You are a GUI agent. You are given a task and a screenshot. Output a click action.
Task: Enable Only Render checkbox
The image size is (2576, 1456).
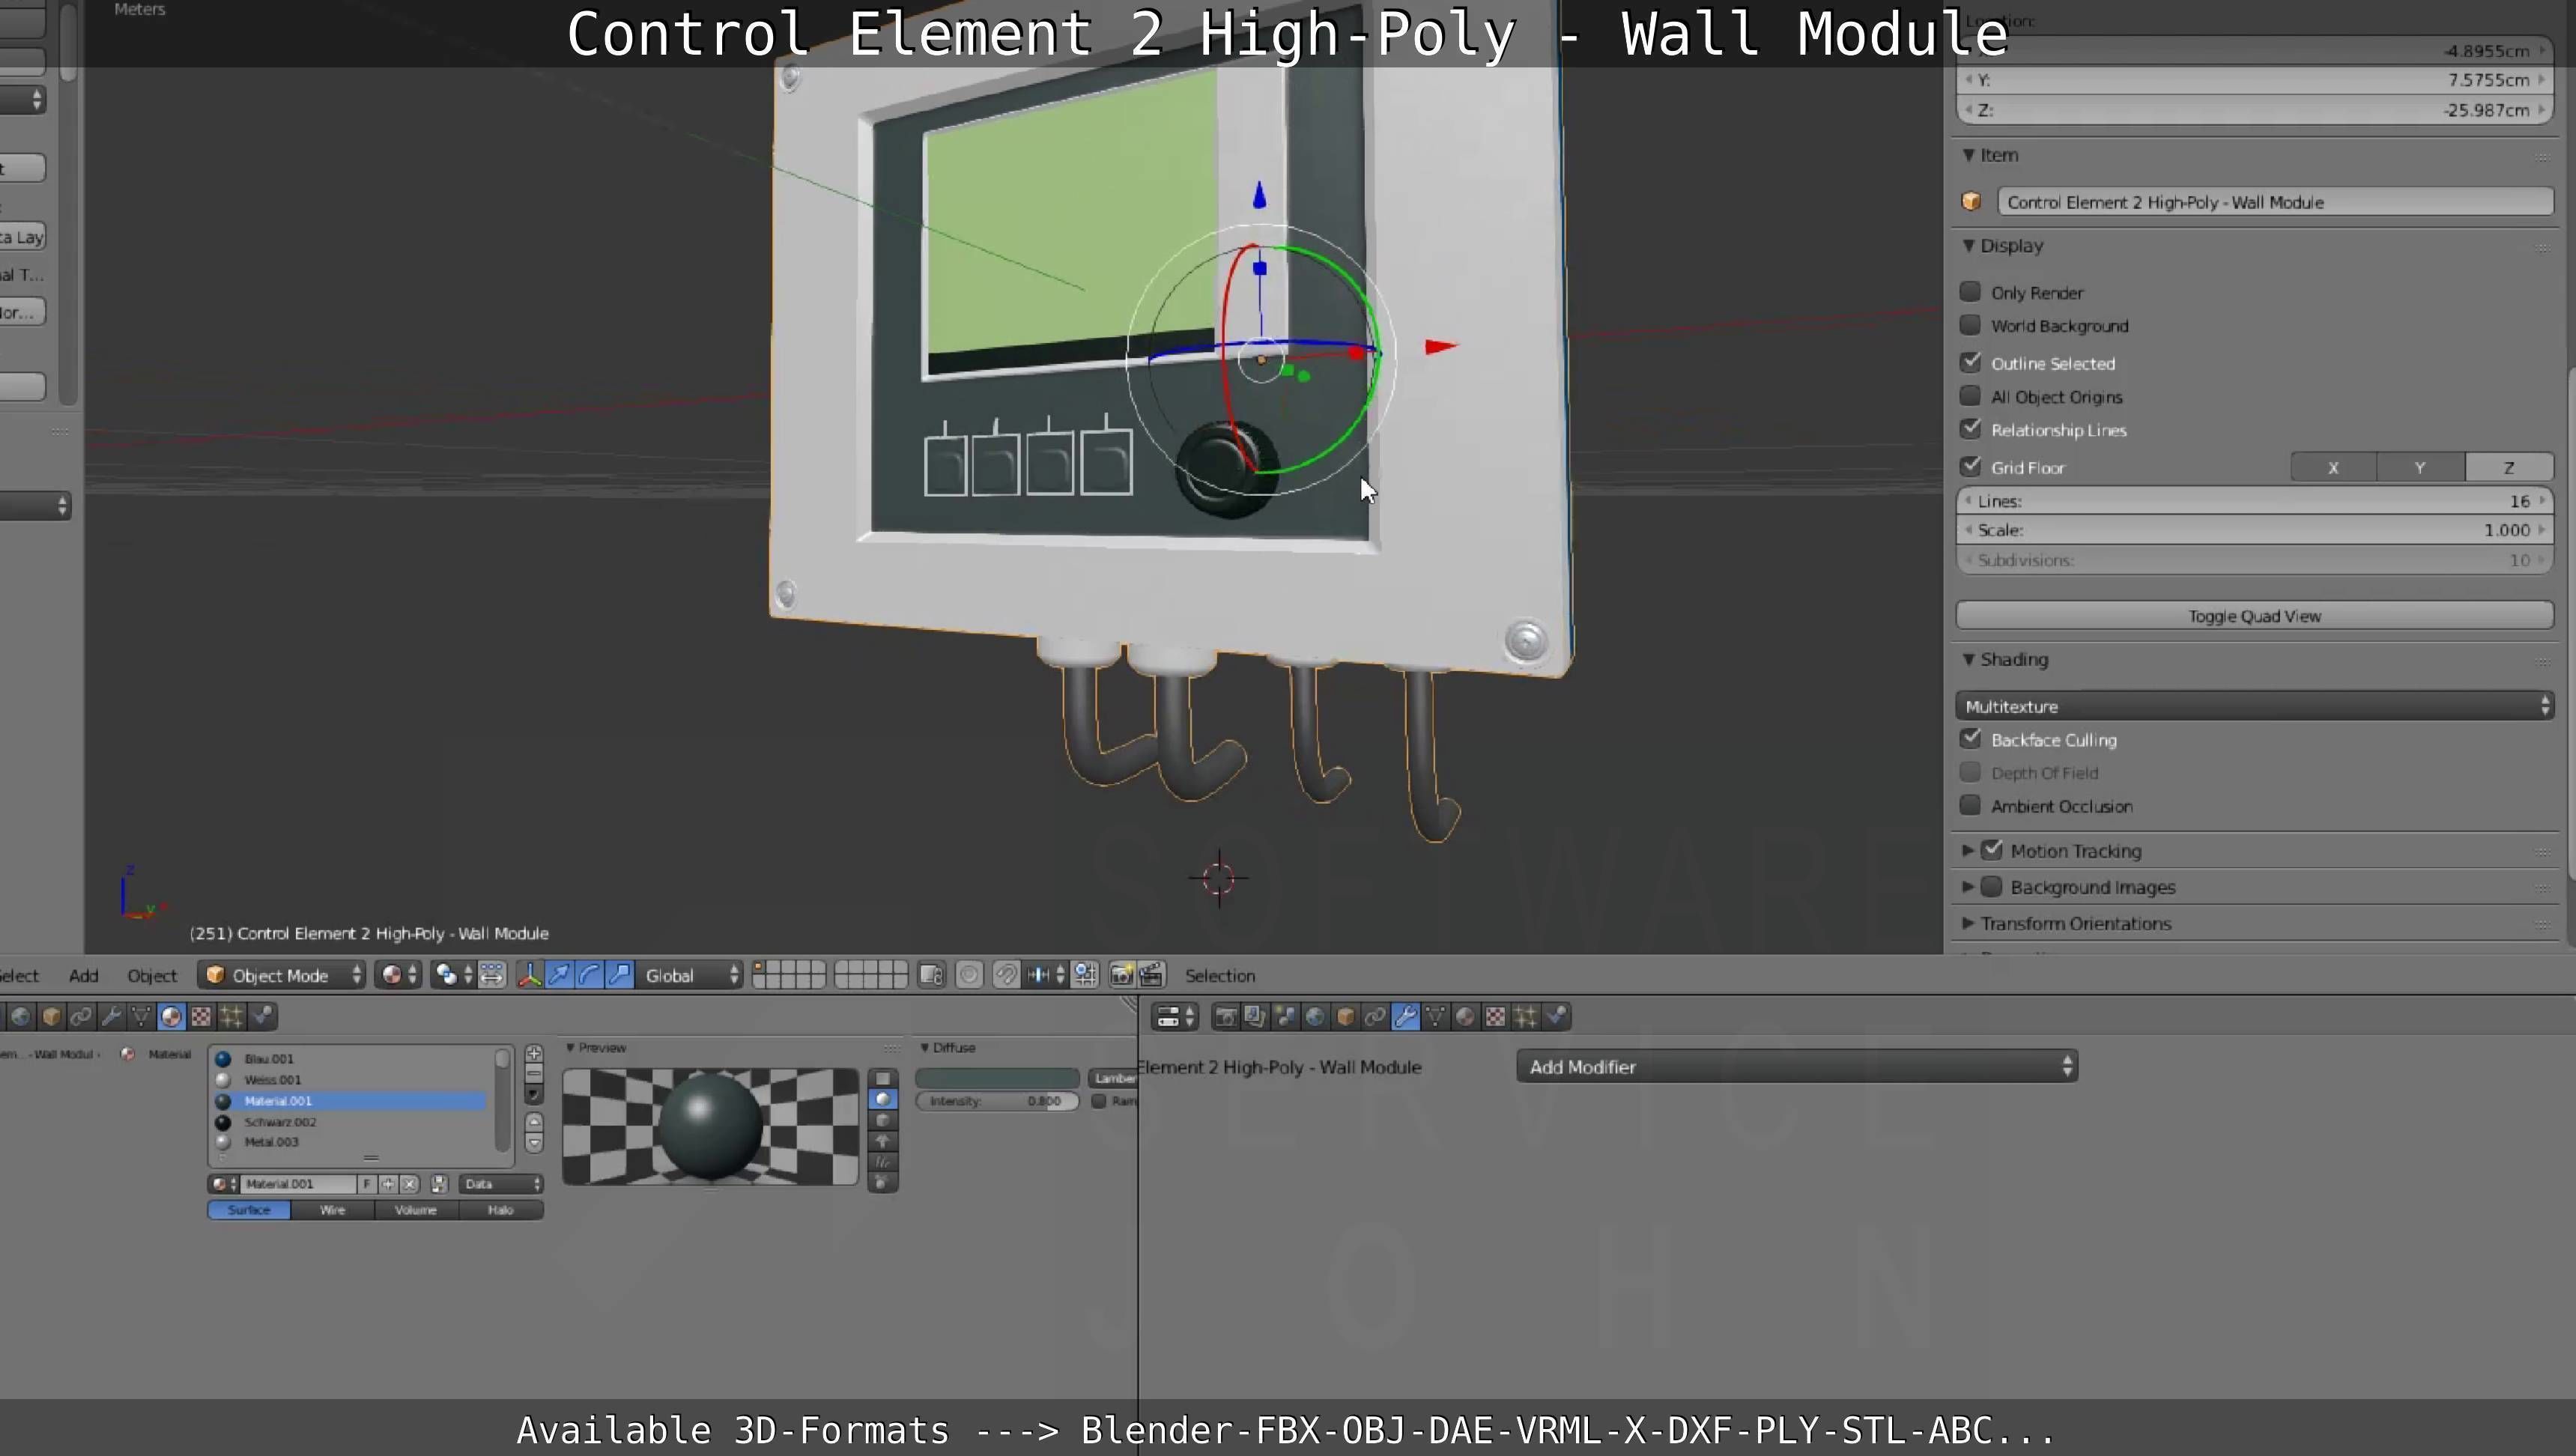[x=1970, y=292]
